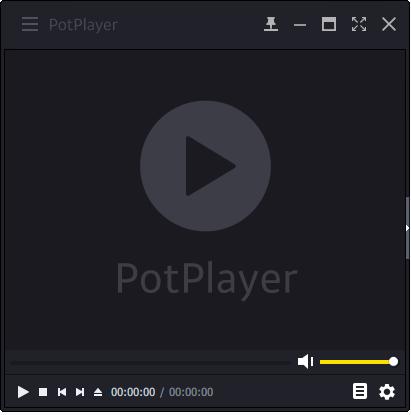The image size is (411, 415).
Task: Expand the side panel arrow on right edge
Action: (x=407, y=228)
